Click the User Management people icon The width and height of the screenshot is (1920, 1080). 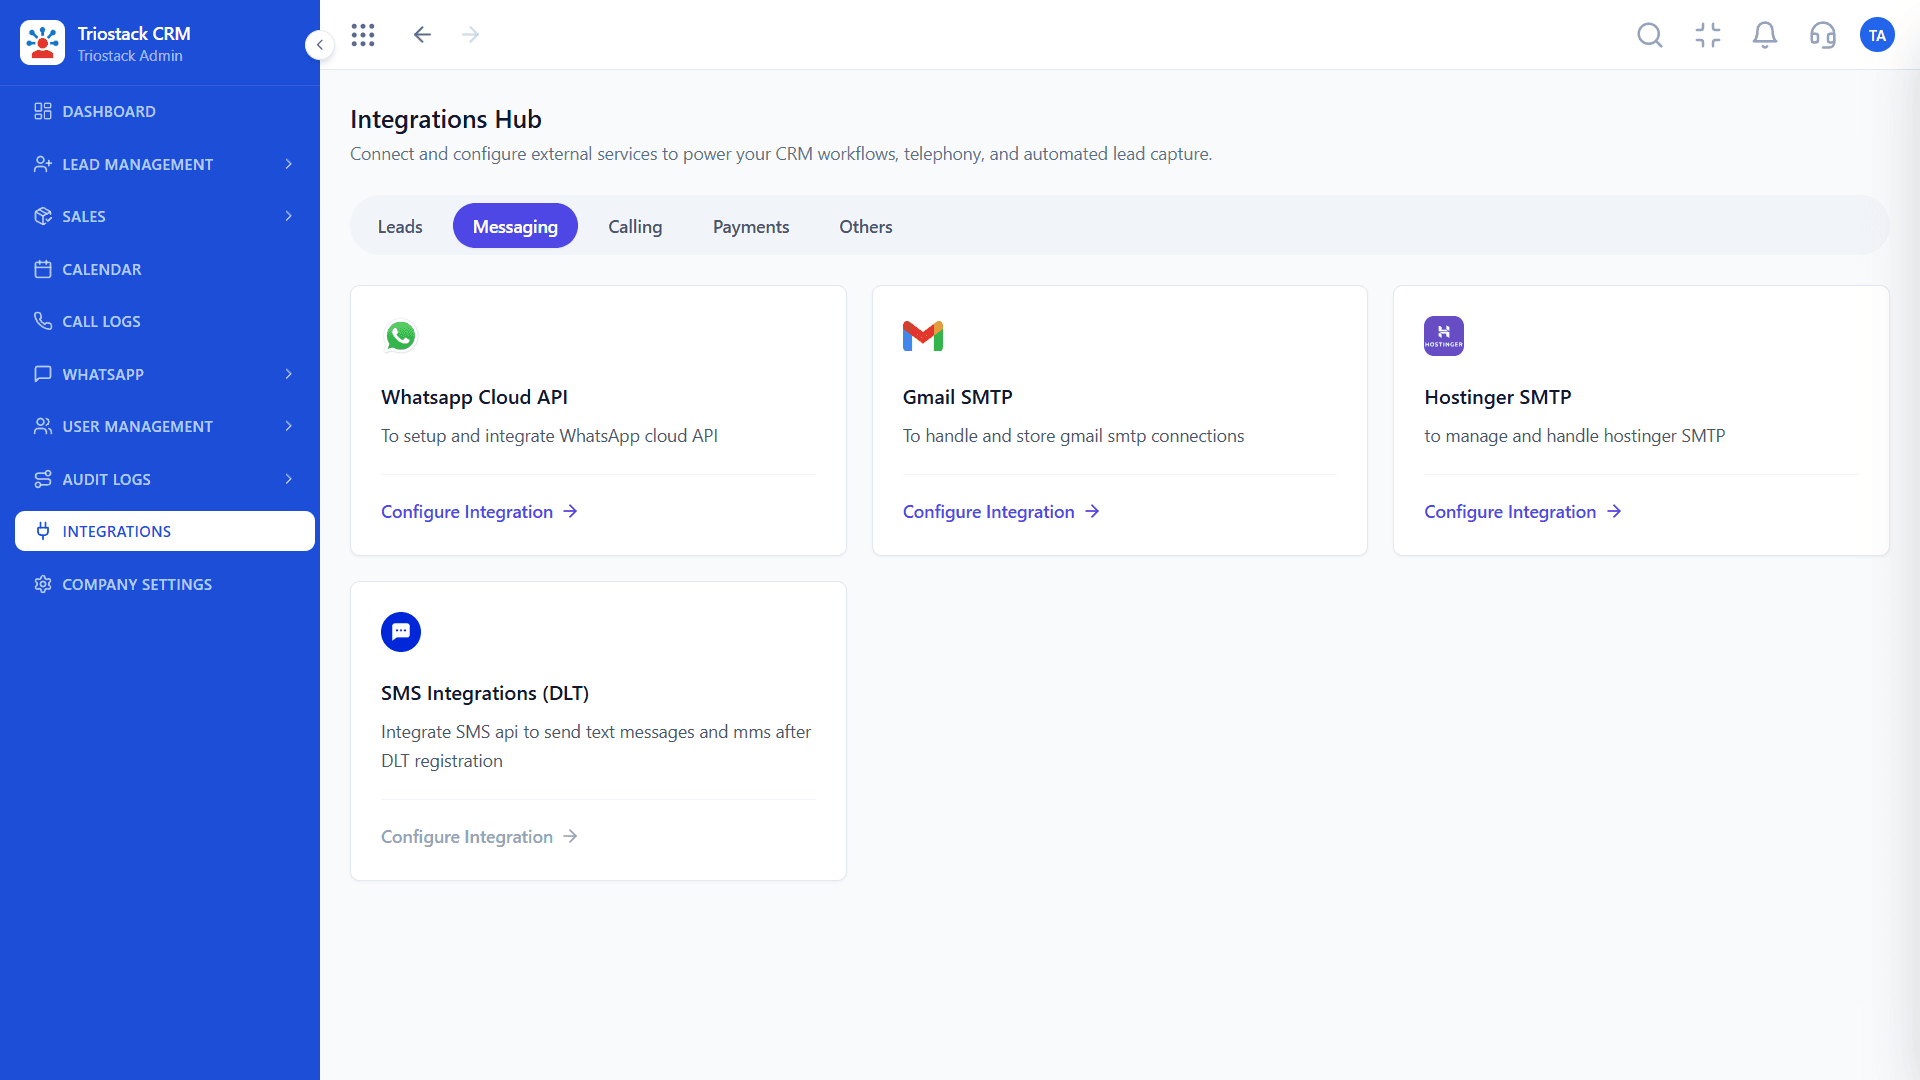(43, 426)
